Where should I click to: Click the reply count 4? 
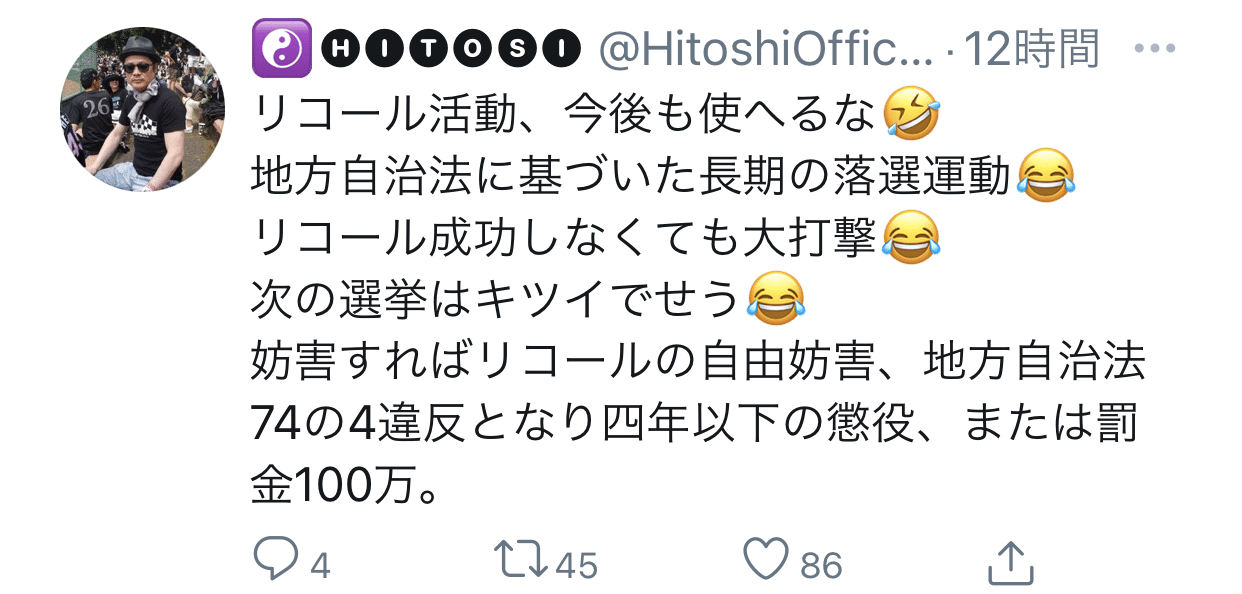point(320,565)
